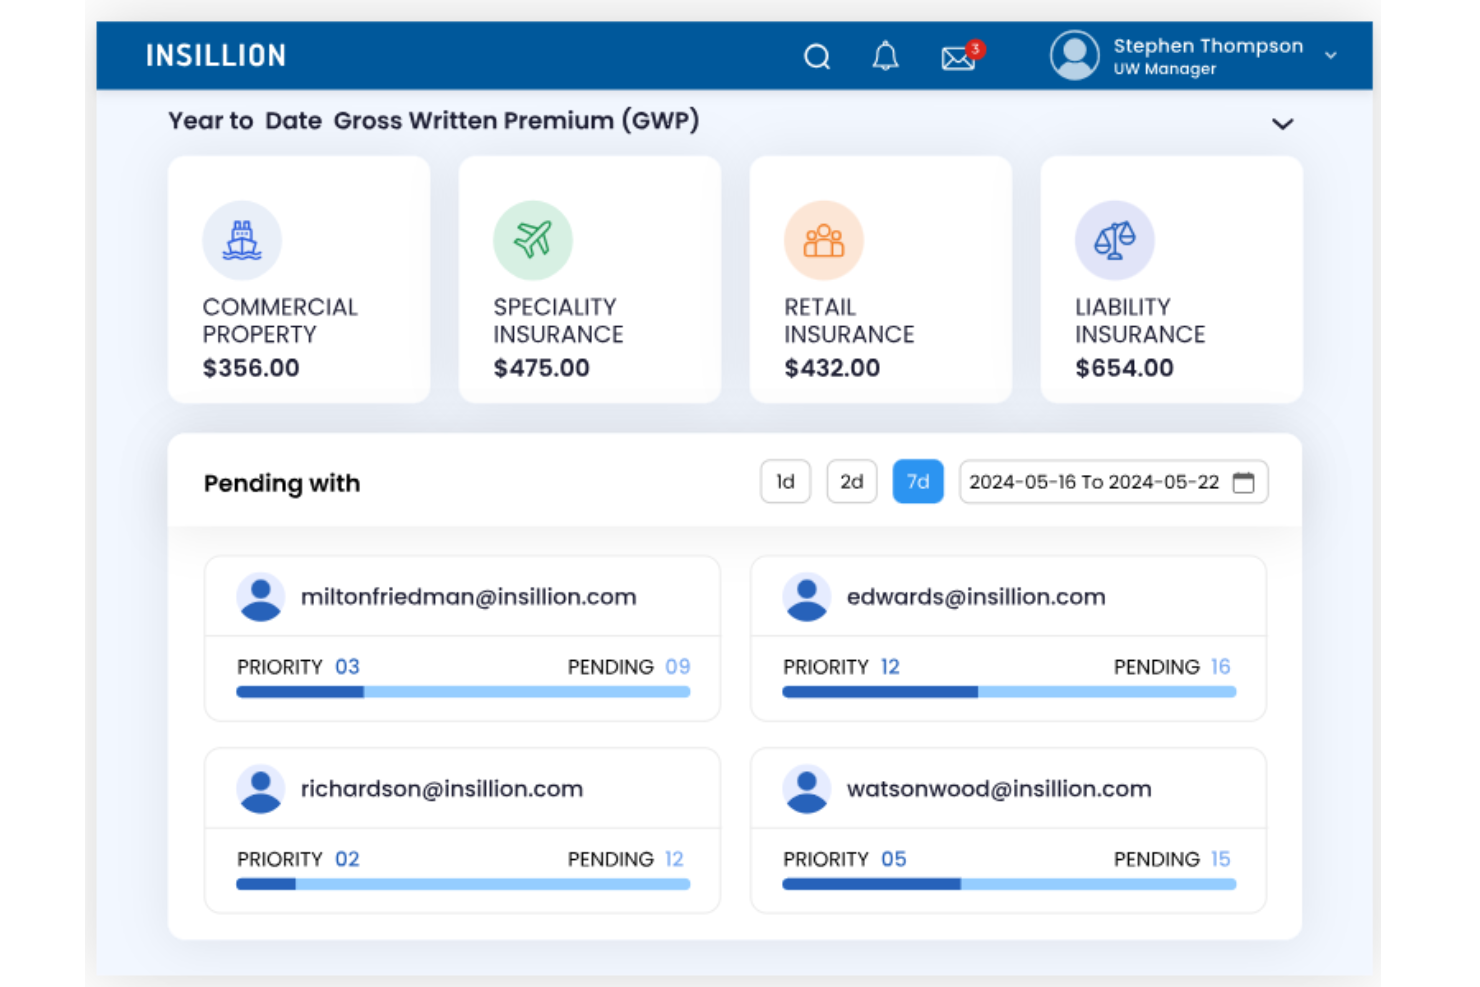Select the 2d time range
Image resolution: width=1480 pixels, height=987 pixels.
click(x=852, y=482)
